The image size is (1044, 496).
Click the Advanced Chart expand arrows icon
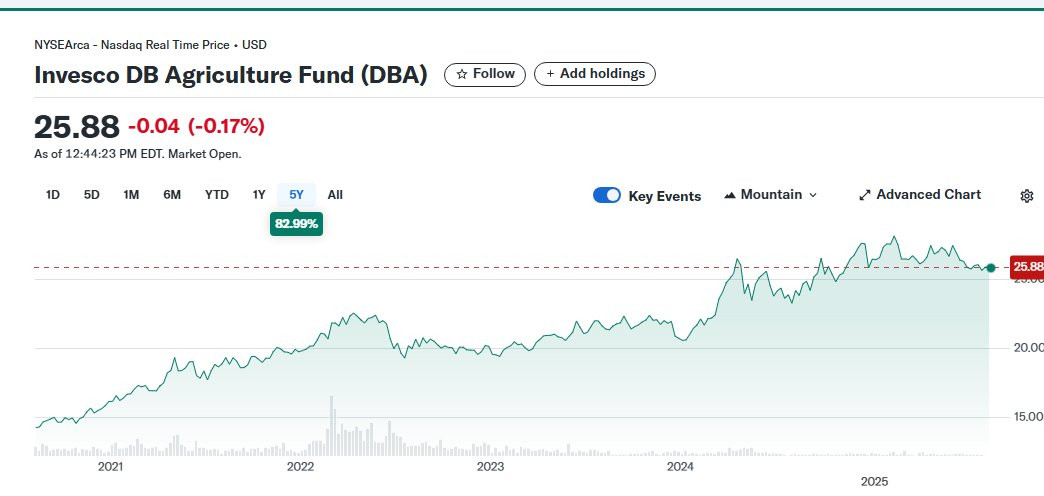865,195
